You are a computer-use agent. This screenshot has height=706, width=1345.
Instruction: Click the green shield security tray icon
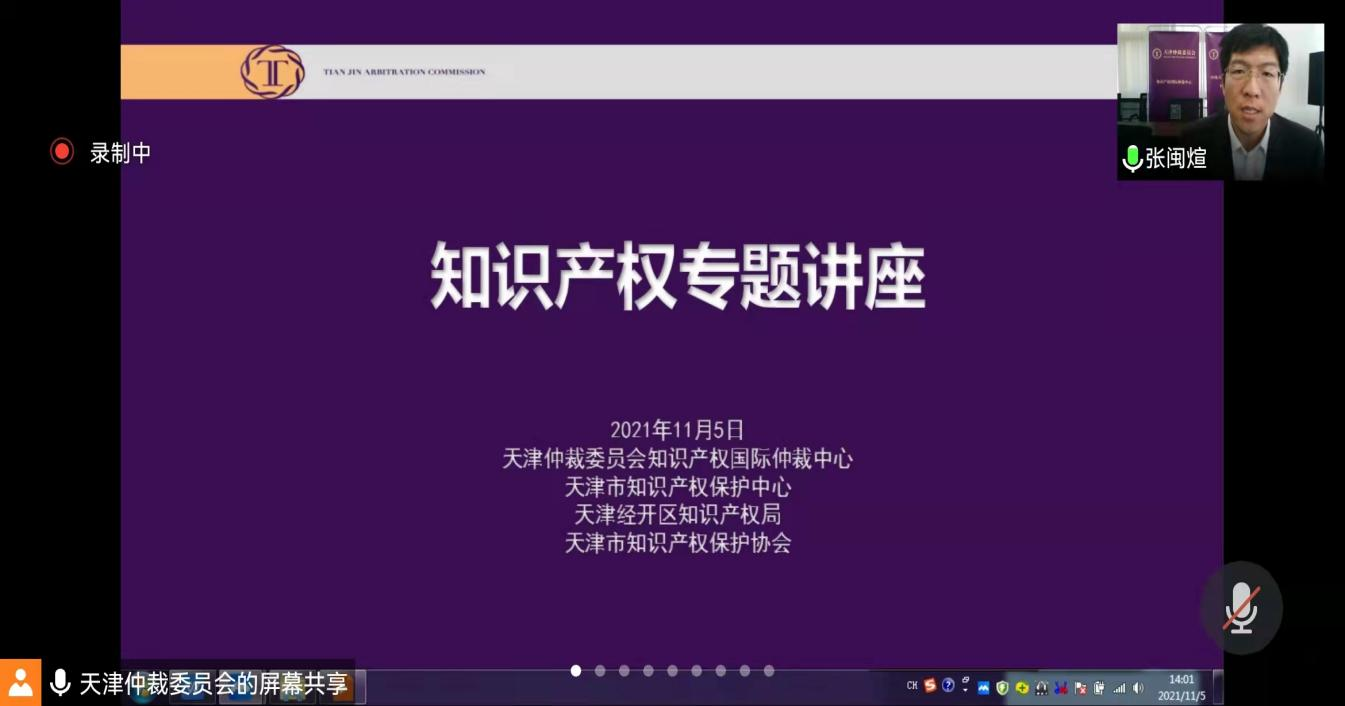(1002, 688)
